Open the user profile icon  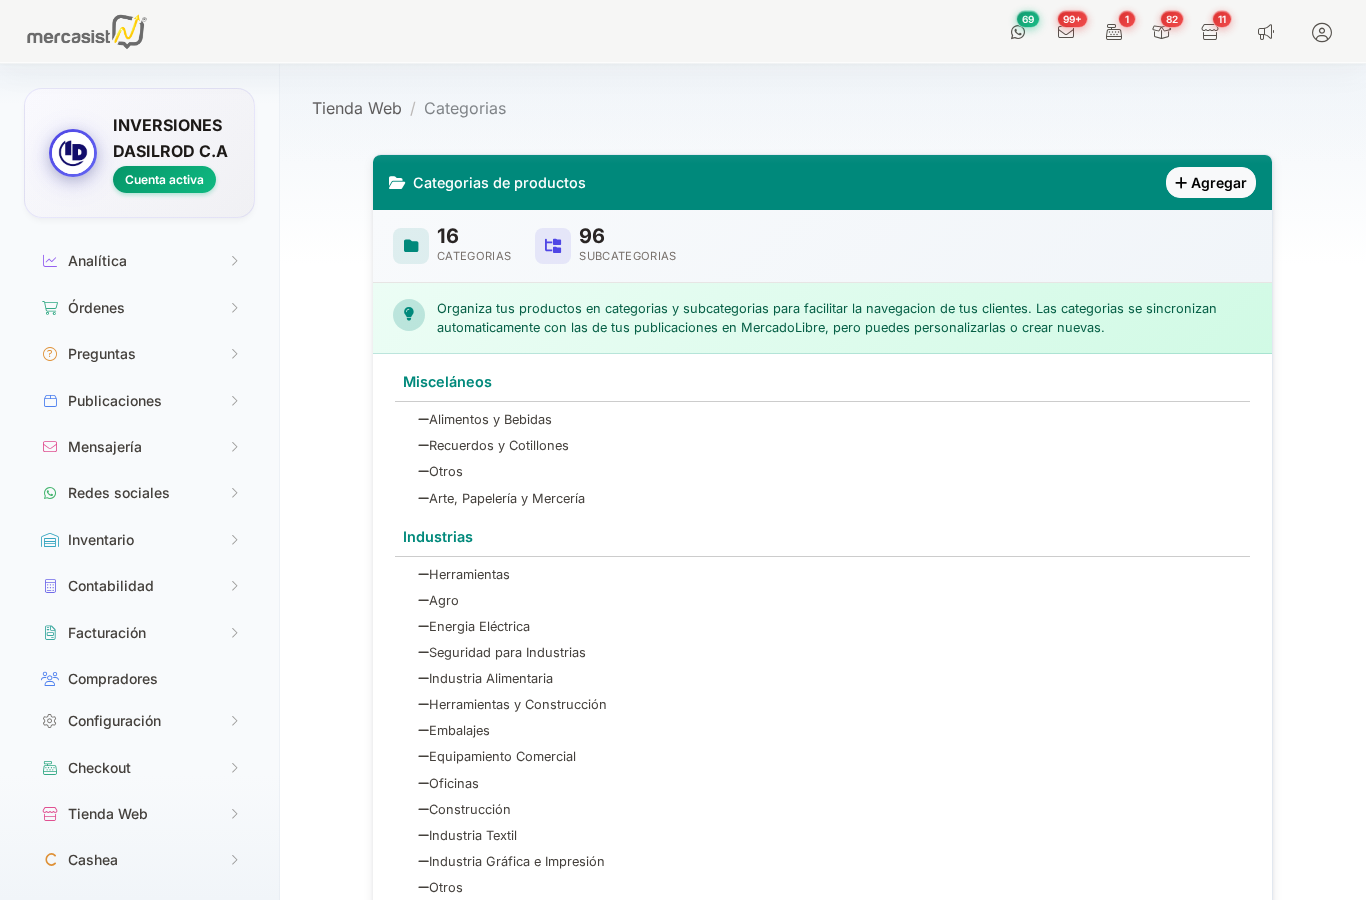(1322, 32)
